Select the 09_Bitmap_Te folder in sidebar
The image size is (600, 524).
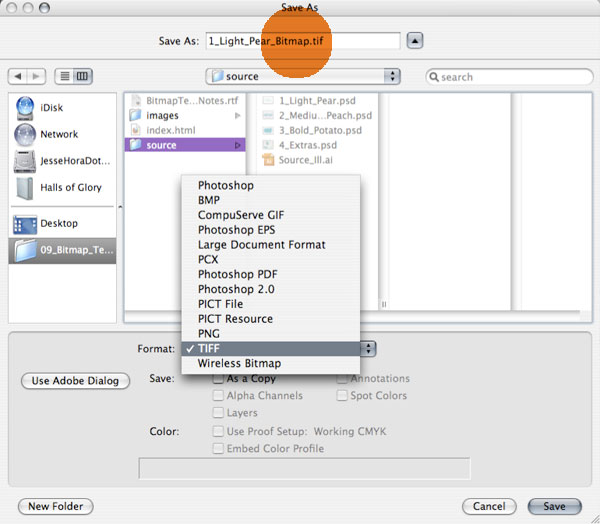point(62,250)
